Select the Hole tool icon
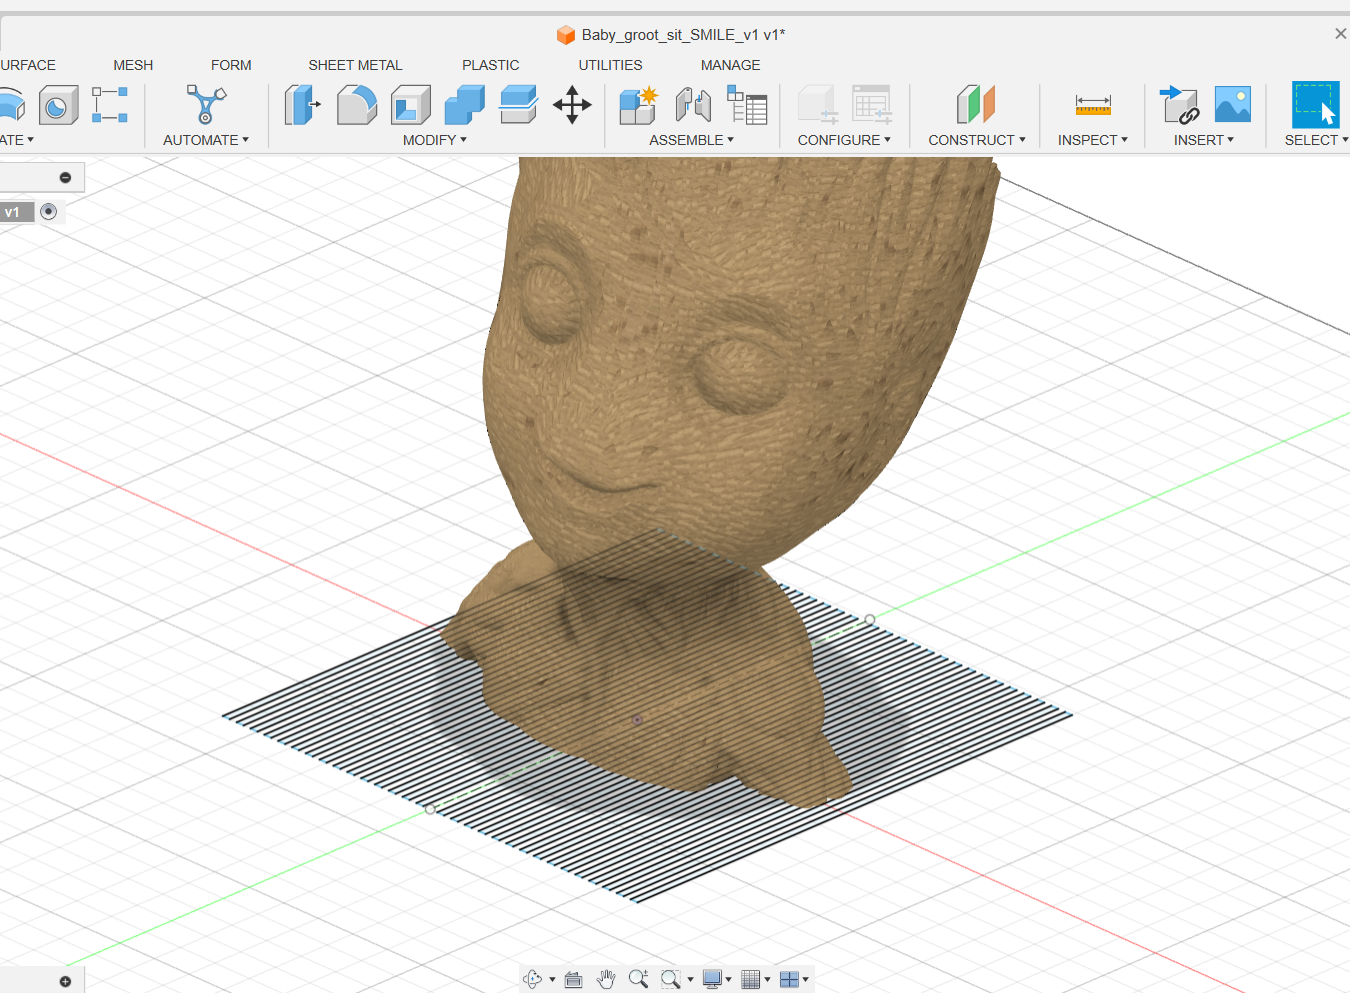This screenshot has width=1350, height=993. [58, 105]
